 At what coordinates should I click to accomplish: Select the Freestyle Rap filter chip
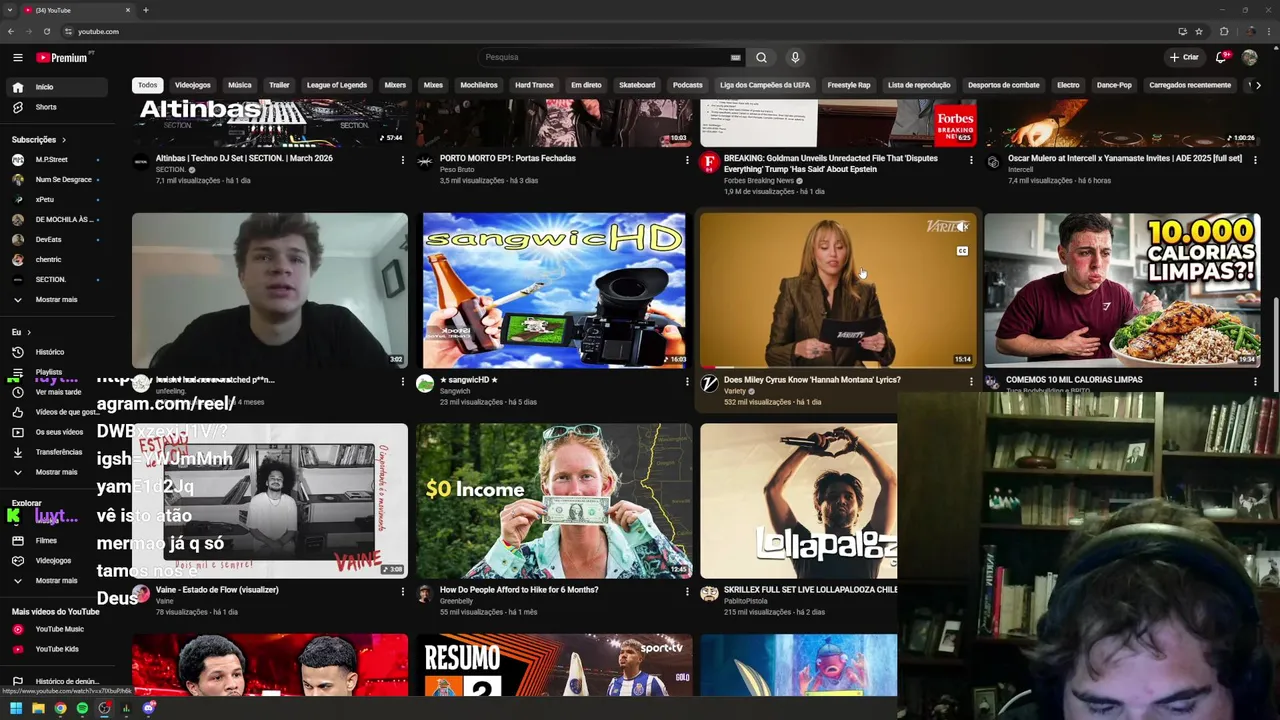(x=849, y=85)
